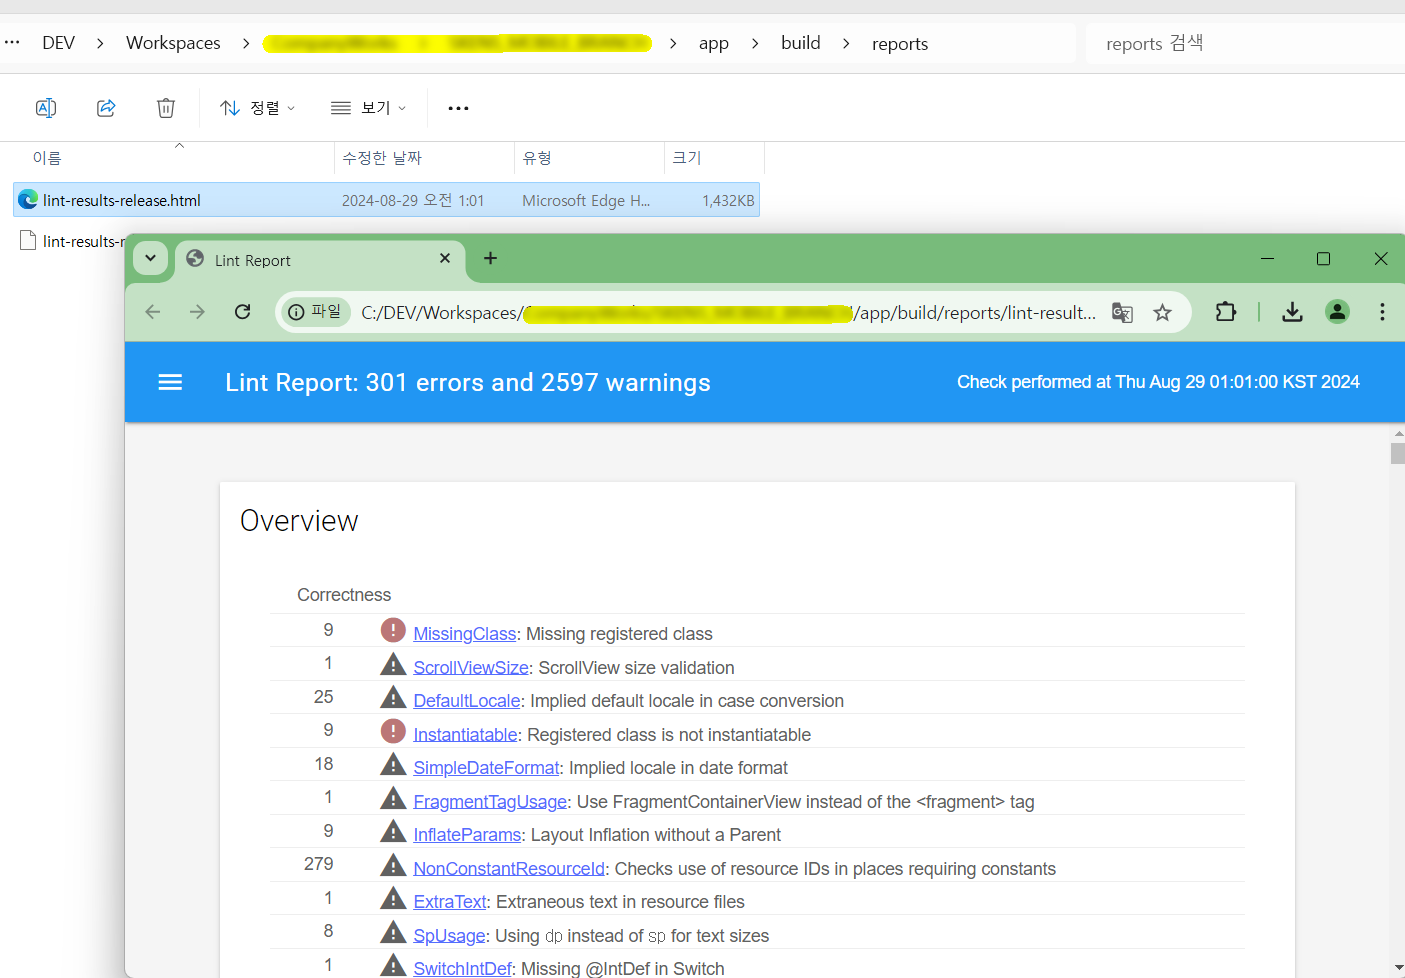The height and width of the screenshot is (978, 1405).
Task: Open the SimpleDateFormat link
Action: click(486, 768)
